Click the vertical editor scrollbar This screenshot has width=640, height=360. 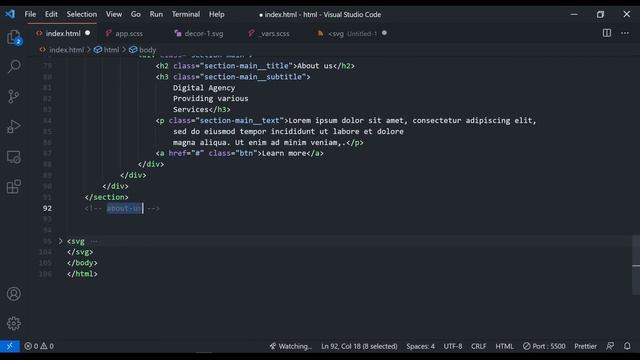pyautogui.click(x=636, y=265)
